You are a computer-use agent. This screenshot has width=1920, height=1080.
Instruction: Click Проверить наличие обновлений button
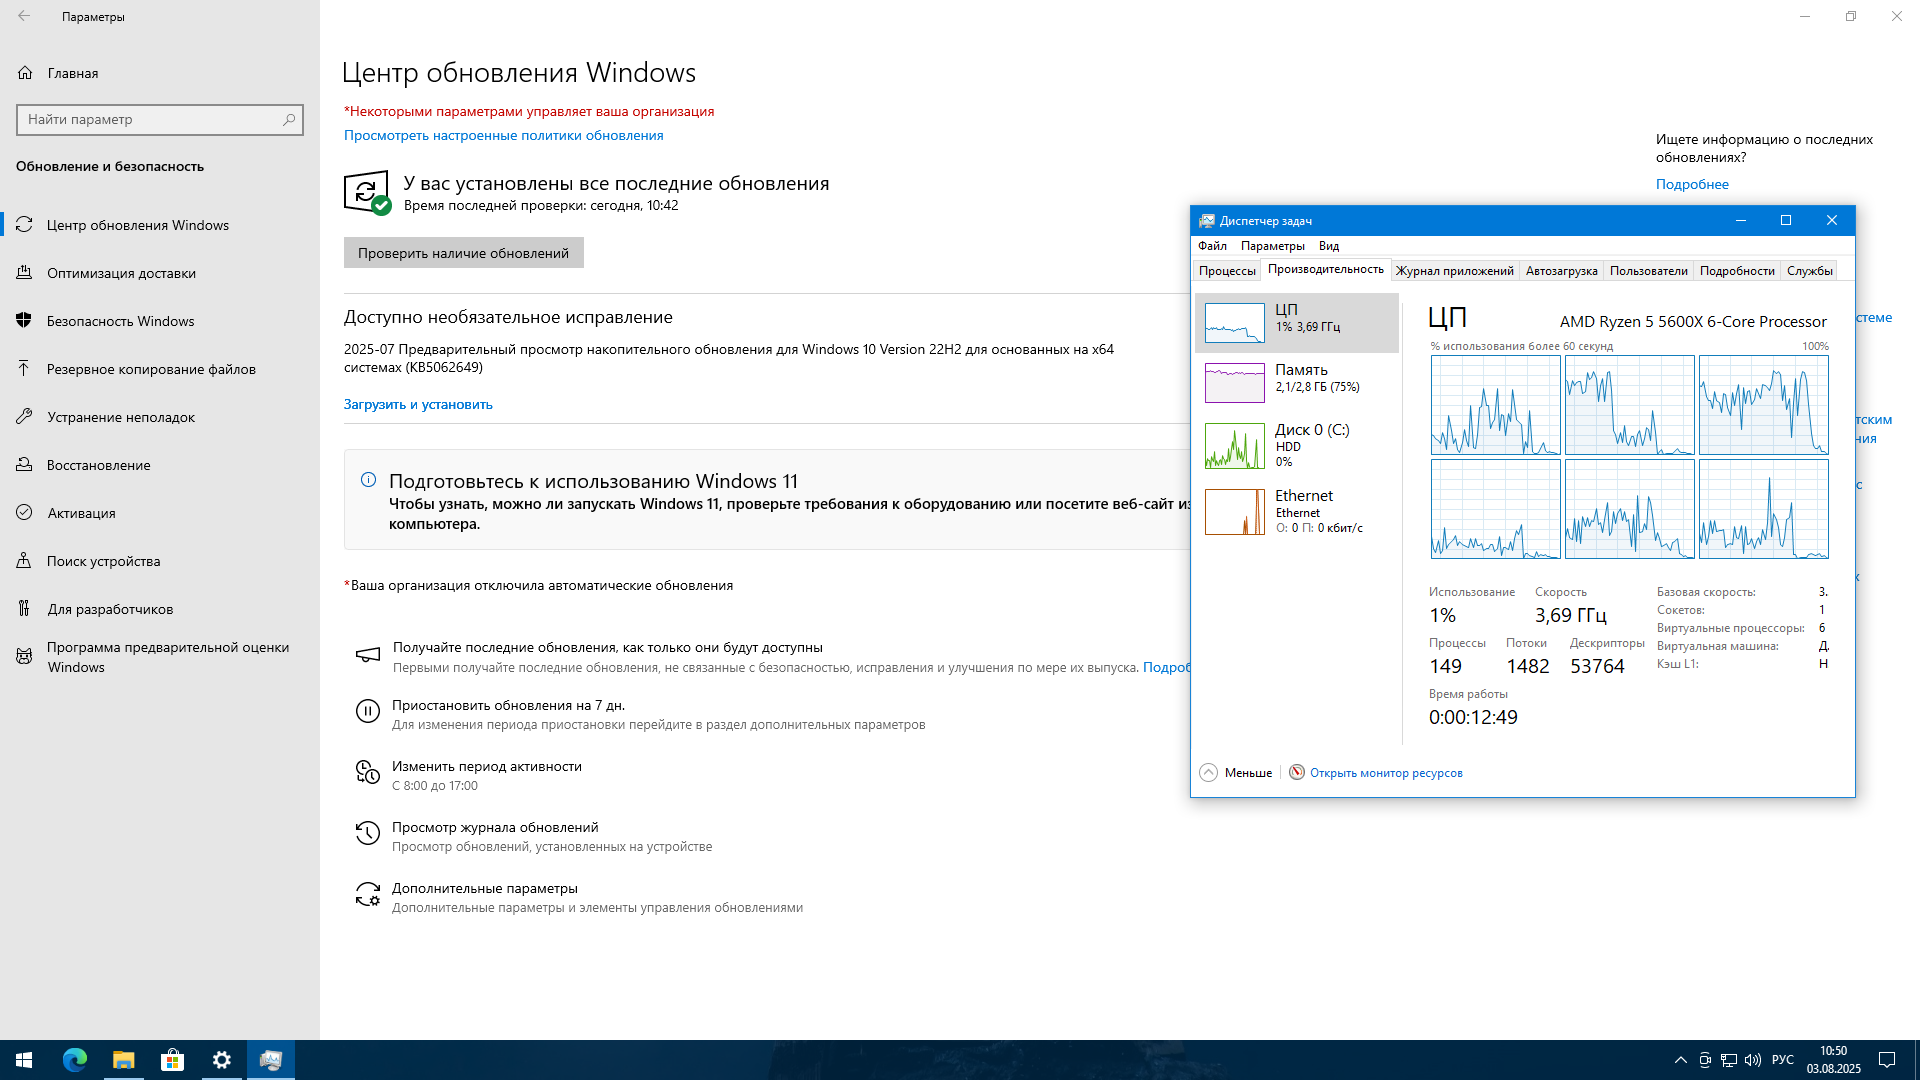[463, 253]
